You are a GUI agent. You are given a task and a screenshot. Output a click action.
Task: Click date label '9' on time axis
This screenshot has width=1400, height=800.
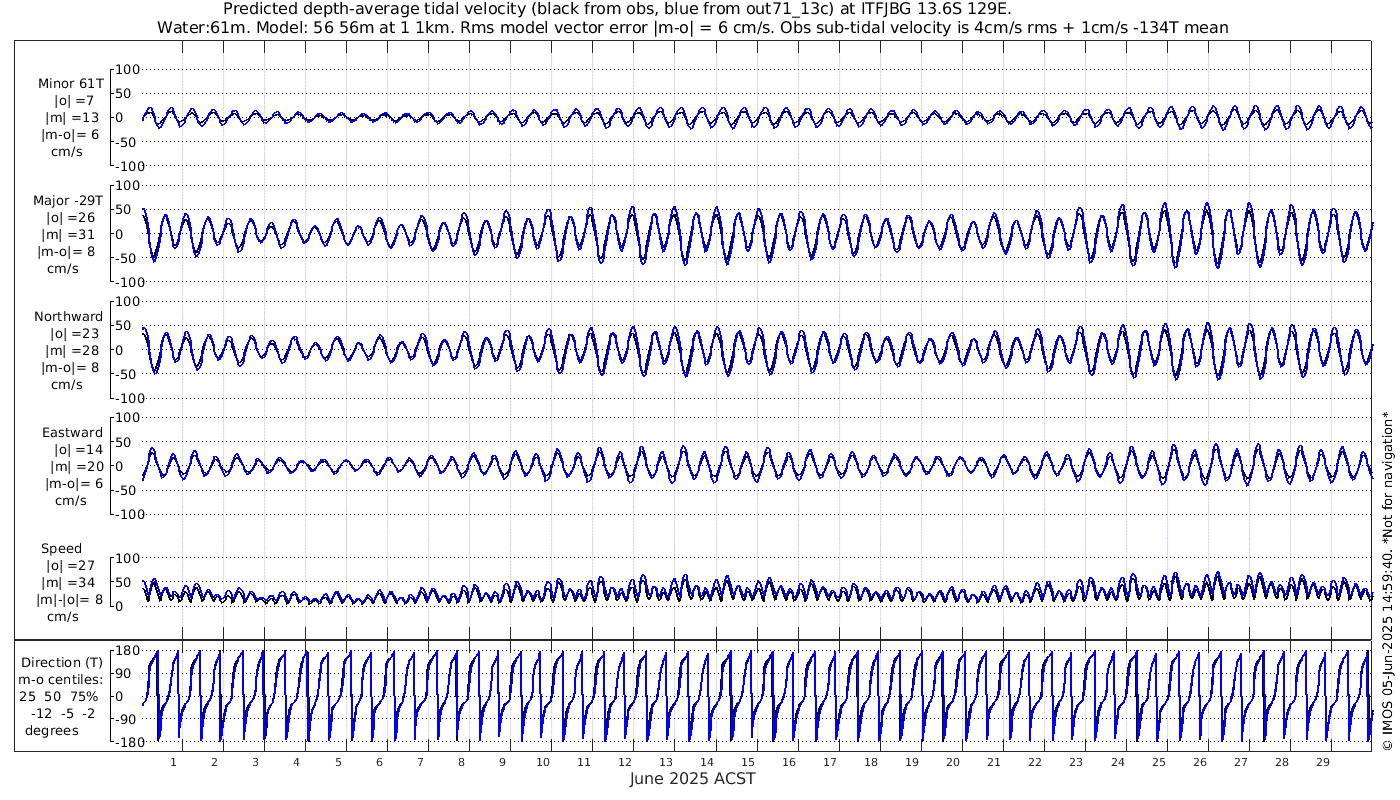click(x=502, y=762)
